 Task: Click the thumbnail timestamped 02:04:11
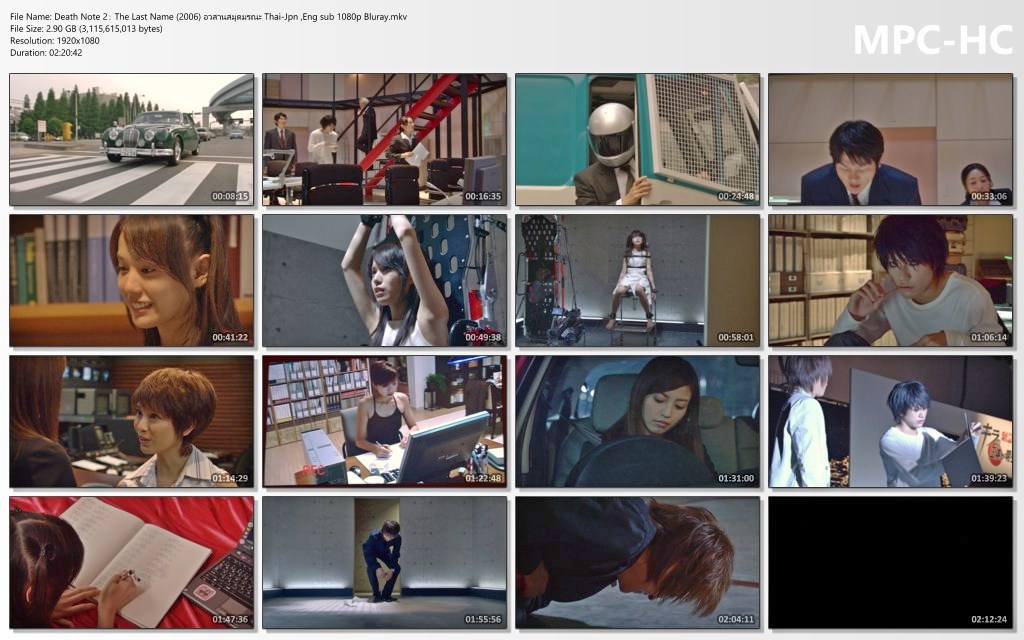click(x=637, y=562)
